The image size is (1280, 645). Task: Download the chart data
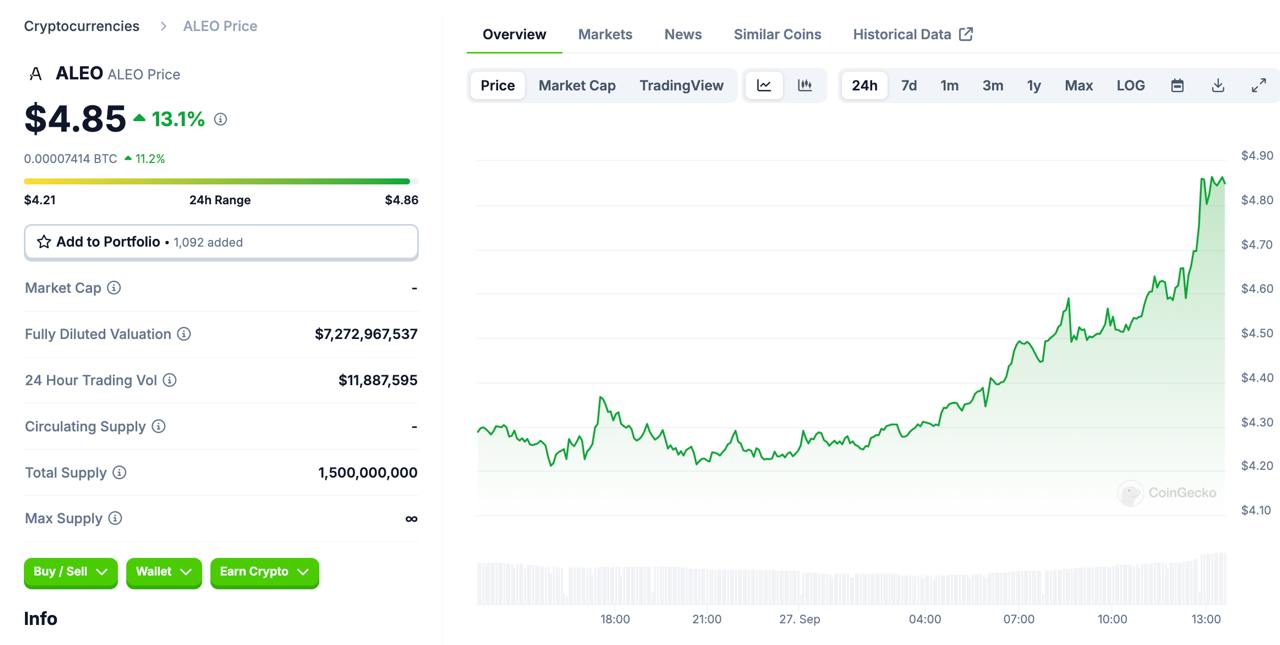point(1218,85)
